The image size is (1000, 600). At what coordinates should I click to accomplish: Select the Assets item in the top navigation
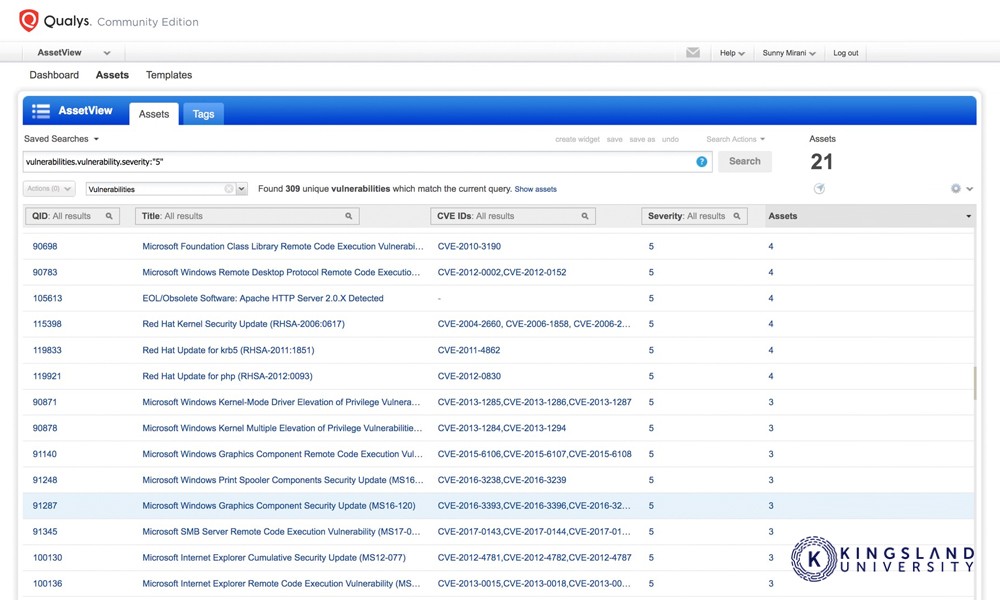pyautogui.click(x=112, y=75)
